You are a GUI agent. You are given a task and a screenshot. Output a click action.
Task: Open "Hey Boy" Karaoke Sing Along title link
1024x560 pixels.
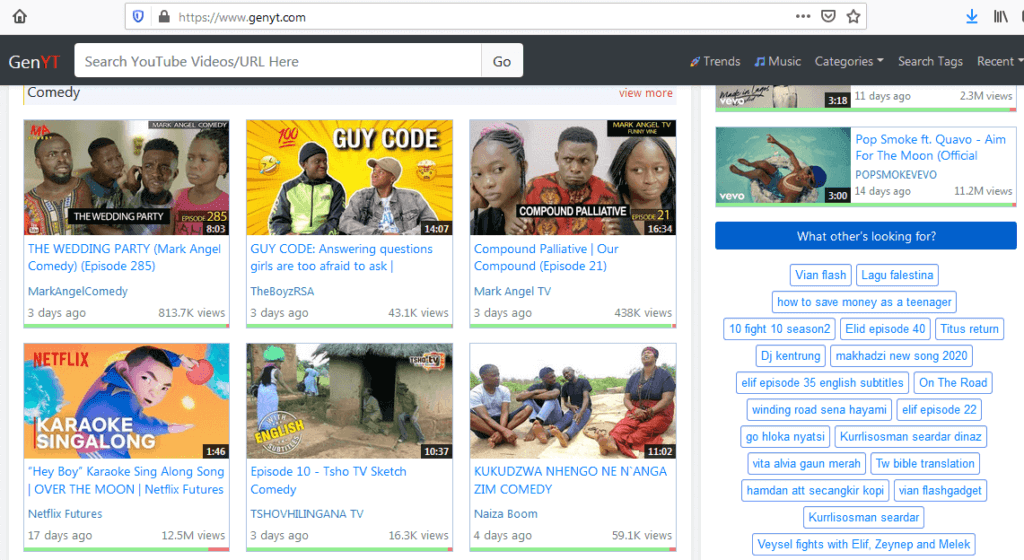tap(125, 480)
